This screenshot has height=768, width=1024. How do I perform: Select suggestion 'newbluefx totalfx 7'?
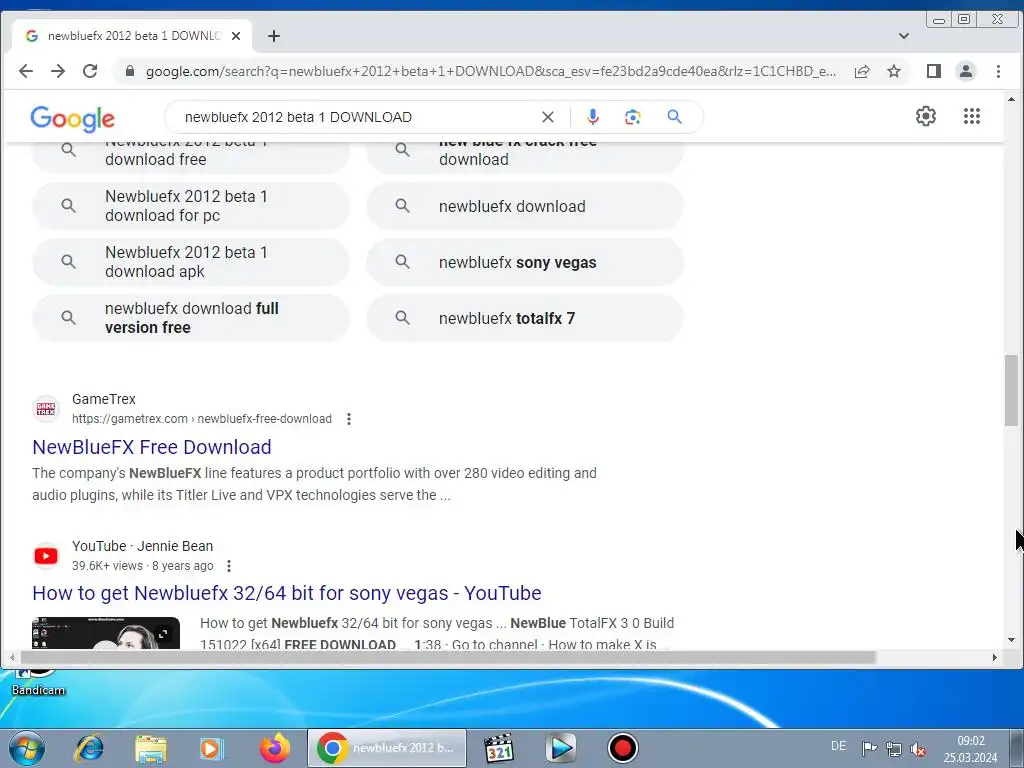pyautogui.click(x=525, y=318)
